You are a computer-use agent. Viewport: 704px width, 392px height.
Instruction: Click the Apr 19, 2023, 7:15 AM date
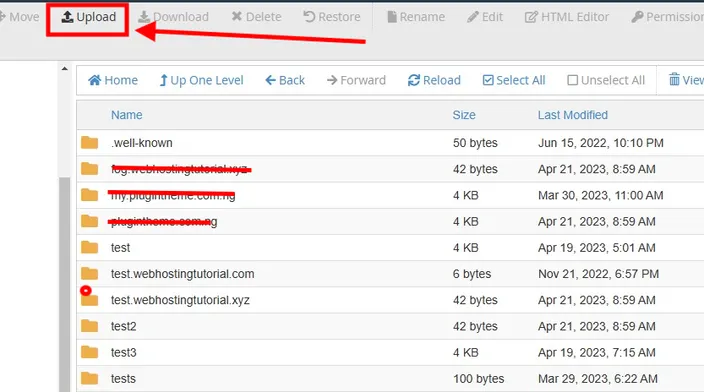point(597,352)
